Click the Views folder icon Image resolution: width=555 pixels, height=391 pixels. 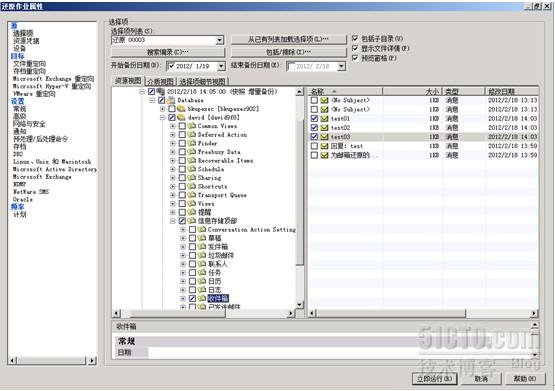tap(191, 203)
